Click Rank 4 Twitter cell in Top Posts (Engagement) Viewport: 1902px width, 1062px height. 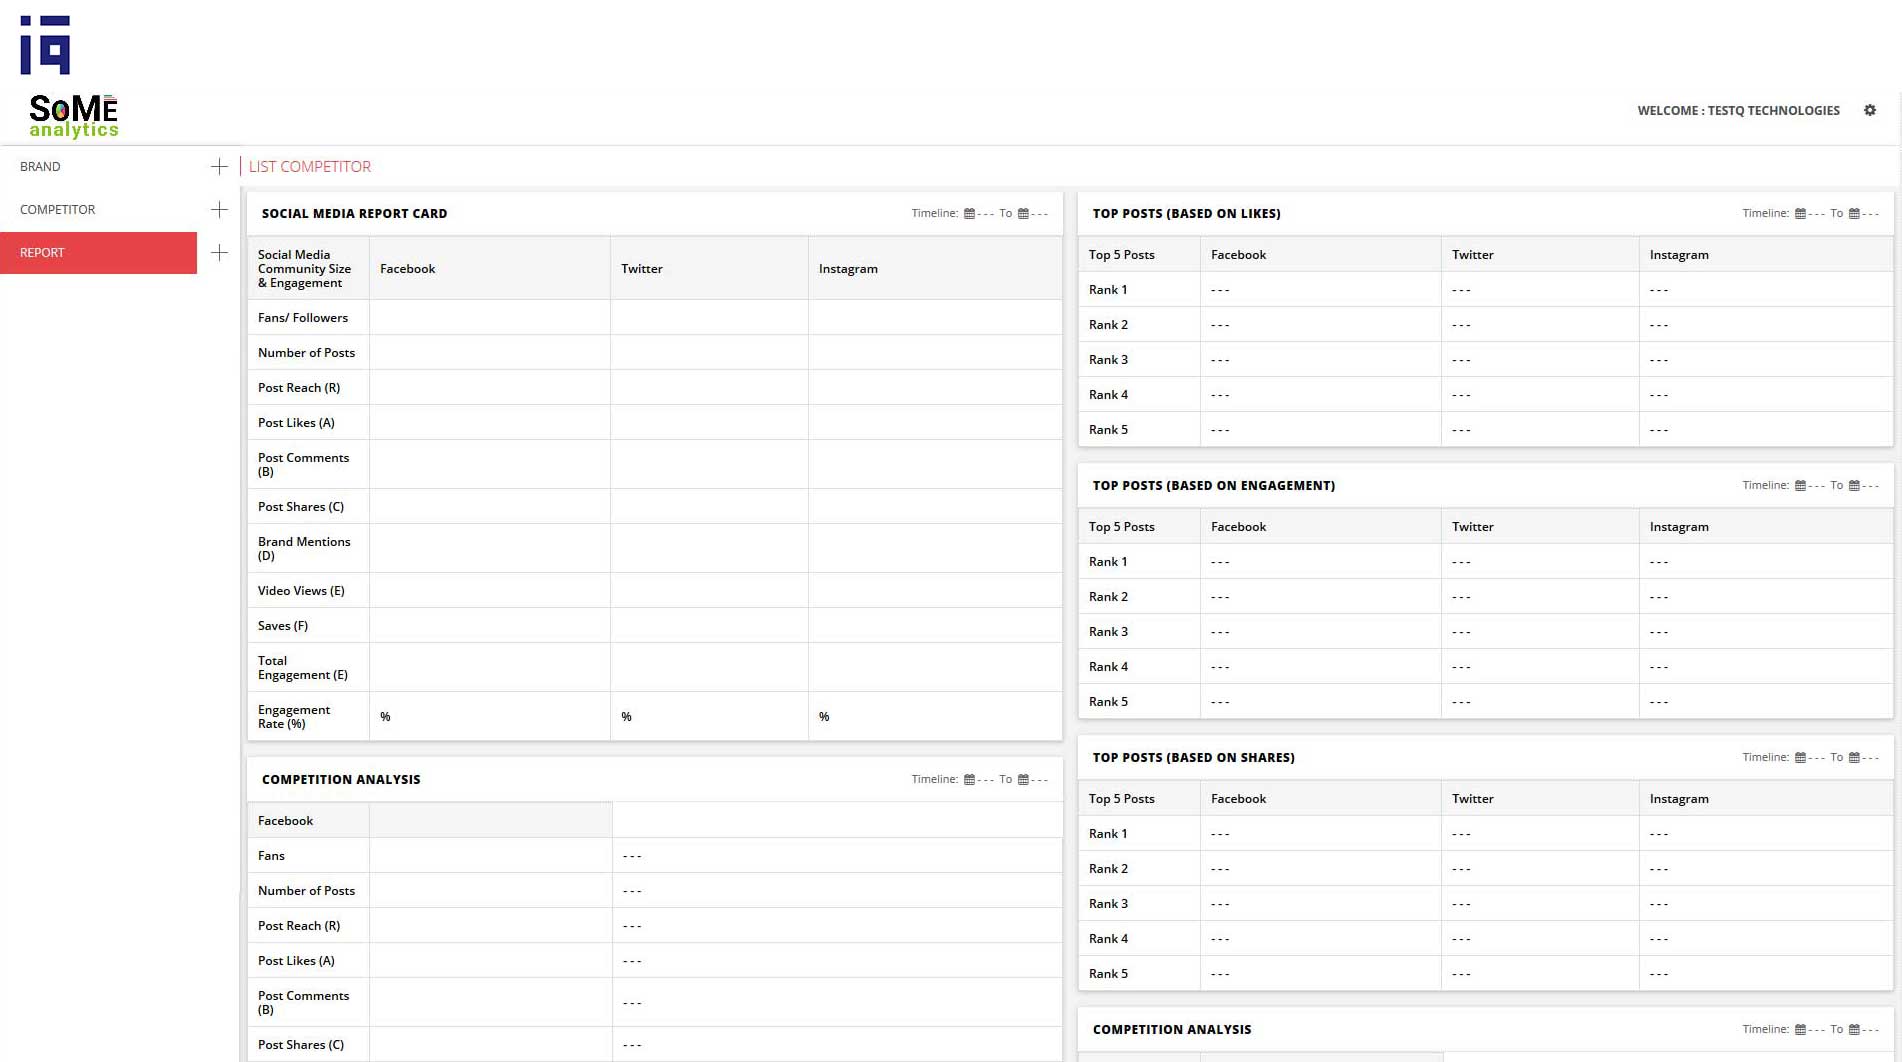[x=1540, y=666]
